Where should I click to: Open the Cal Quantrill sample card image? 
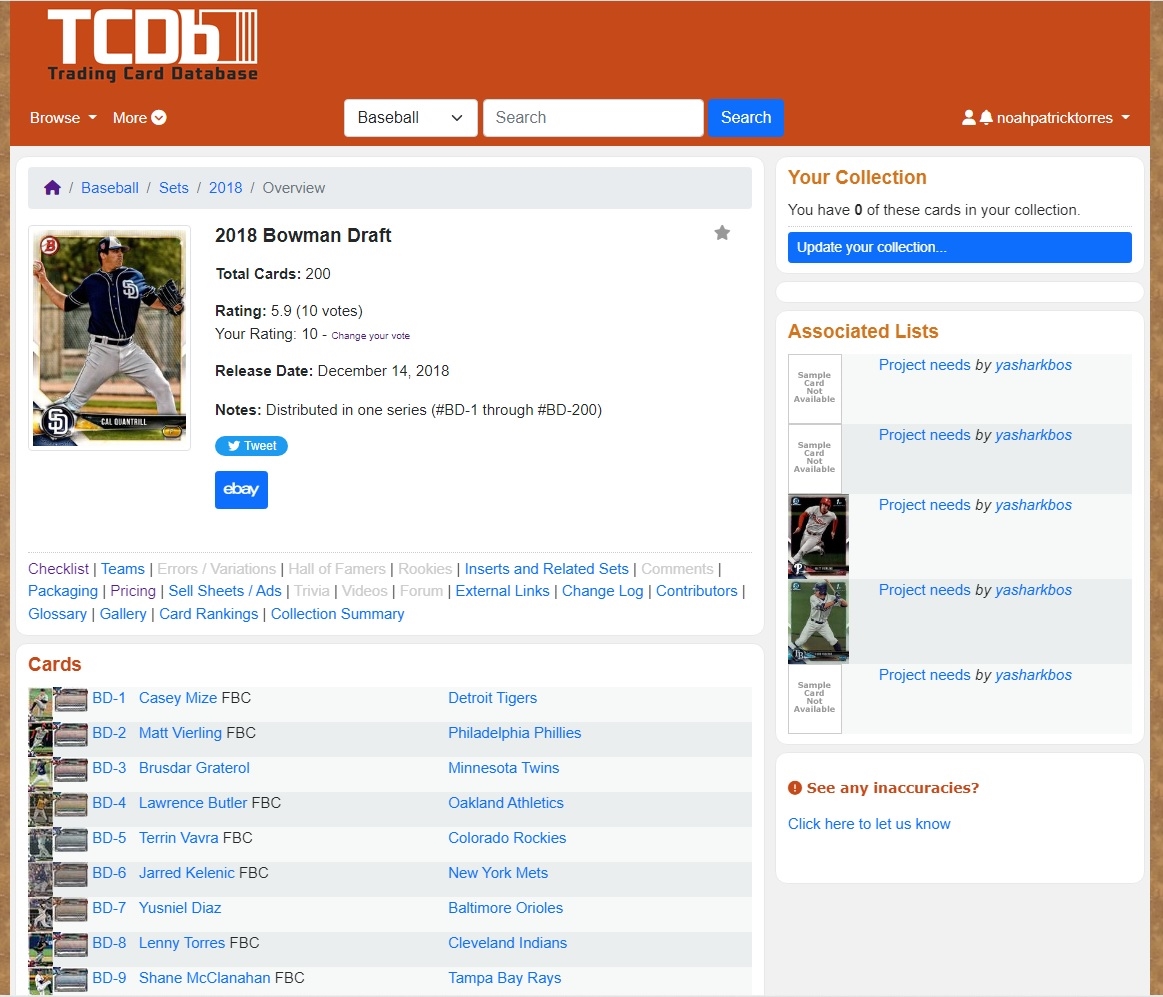pos(109,338)
